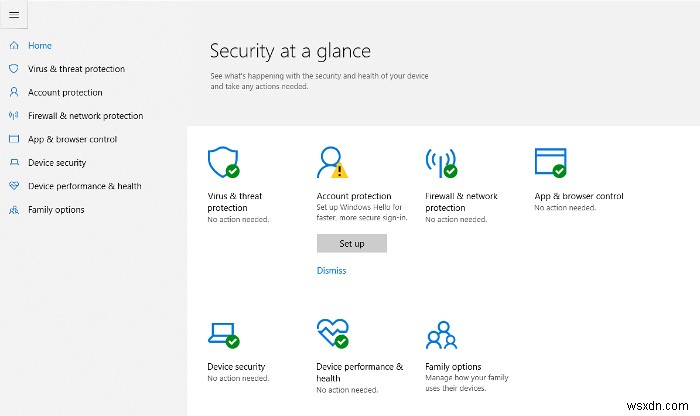Select Account protection in the sidebar
The image size is (700, 416).
[x=65, y=92]
